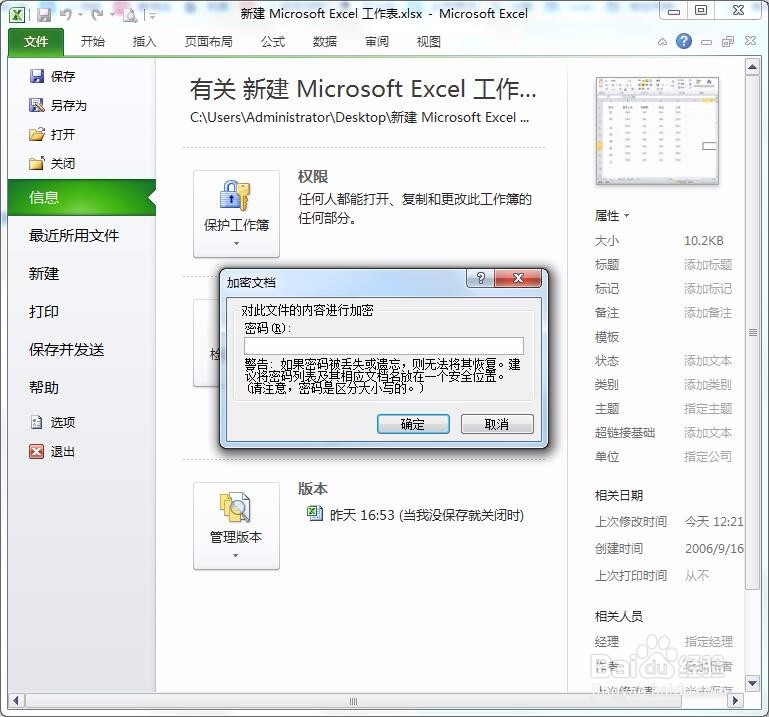Open the 公式 ribbon tab
Viewport: 769px width, 717px height.
coord(273,42)
